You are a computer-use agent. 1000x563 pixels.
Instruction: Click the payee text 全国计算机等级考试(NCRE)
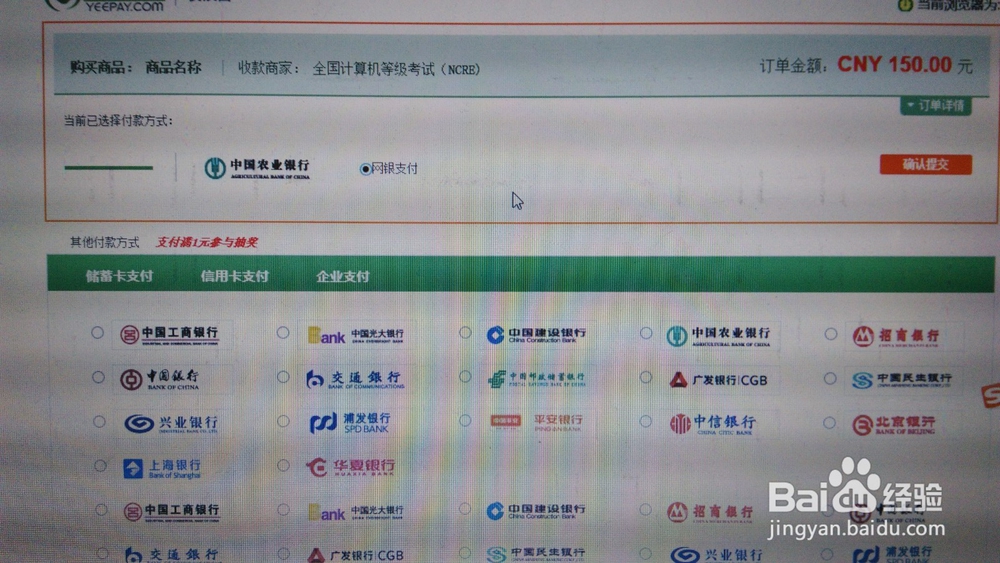(396, 69)
